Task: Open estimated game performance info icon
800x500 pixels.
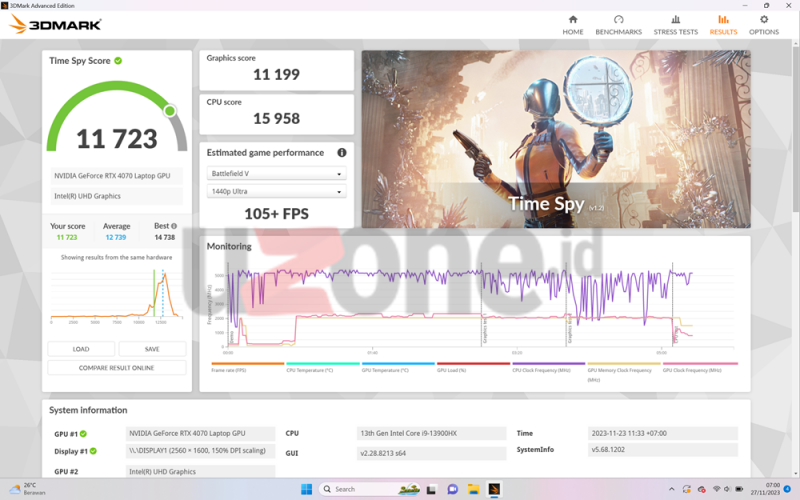Action: click(342, 153)
